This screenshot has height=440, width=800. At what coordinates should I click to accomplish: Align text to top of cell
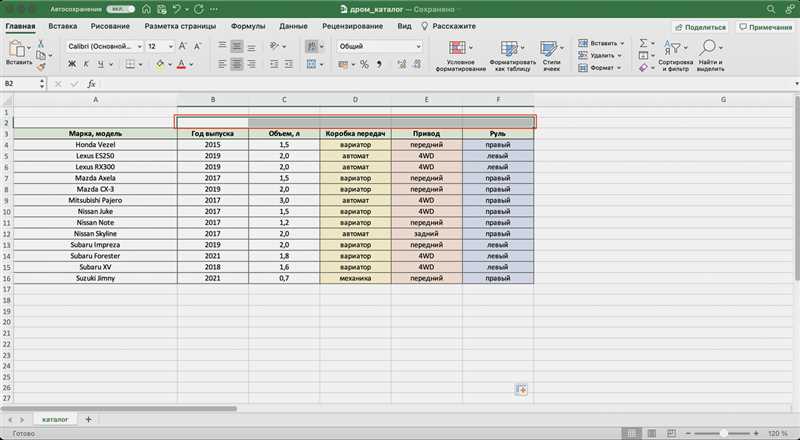[222, 46]
